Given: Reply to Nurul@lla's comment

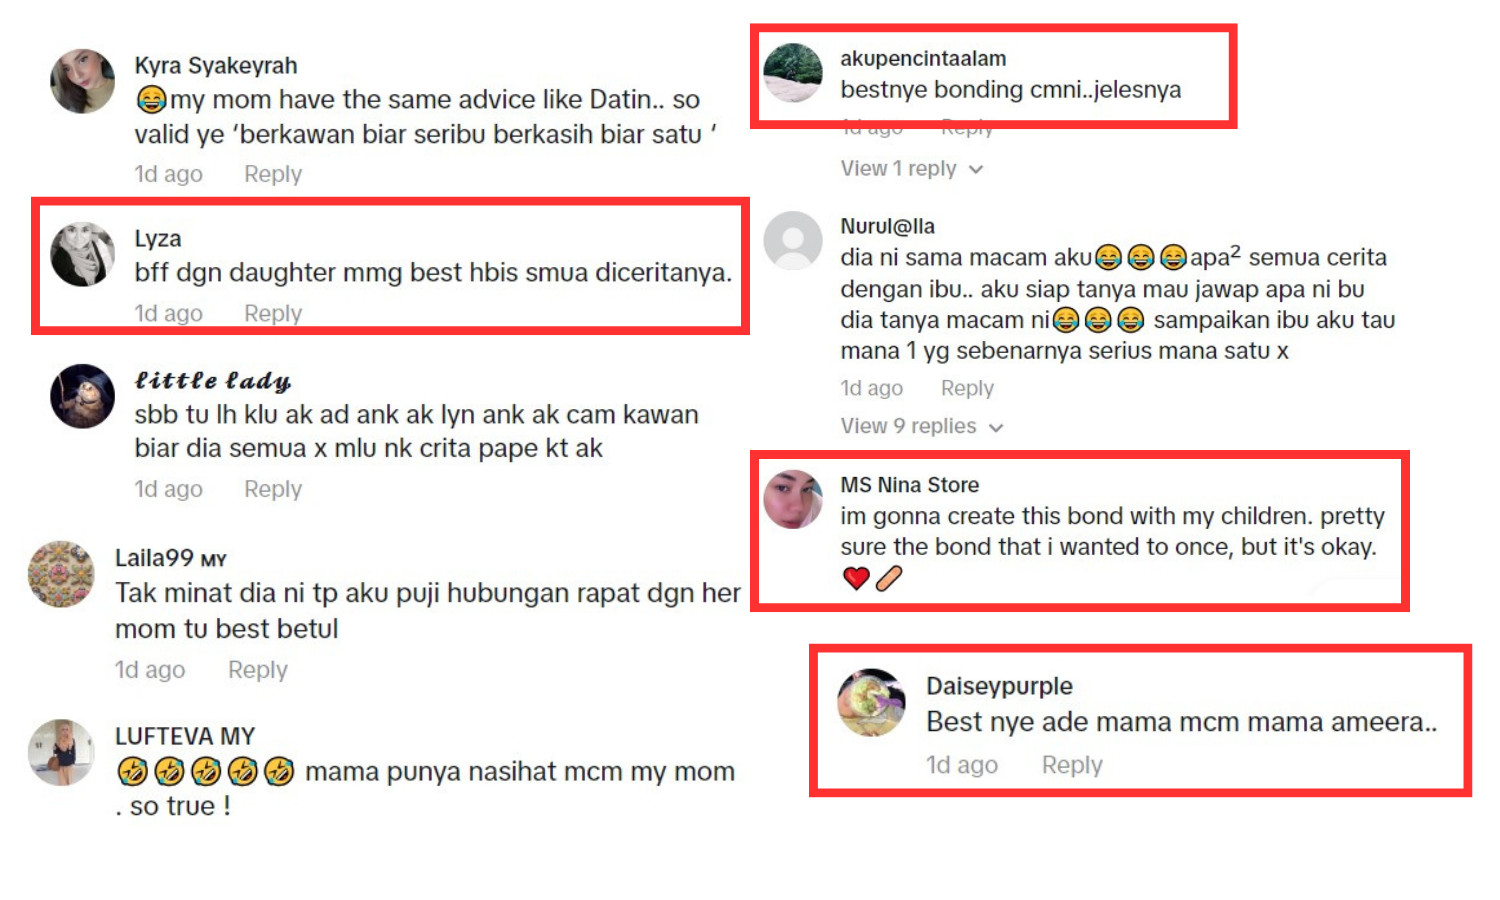Looking at the screenshot, I should 967,388.
